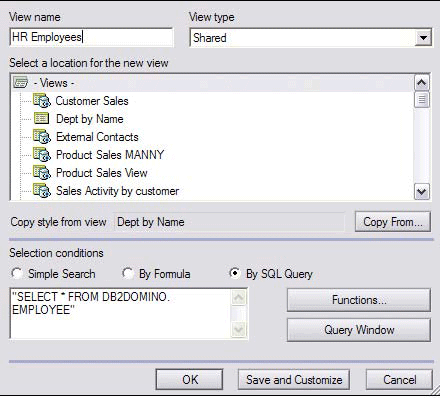Click the SQL query box scroll up arrow

click(239, 297)
